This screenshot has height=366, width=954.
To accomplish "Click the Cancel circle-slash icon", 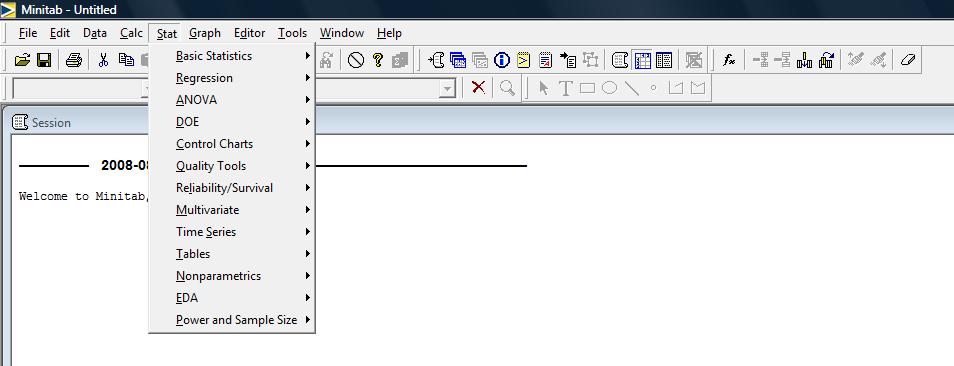I will (355, 60).
